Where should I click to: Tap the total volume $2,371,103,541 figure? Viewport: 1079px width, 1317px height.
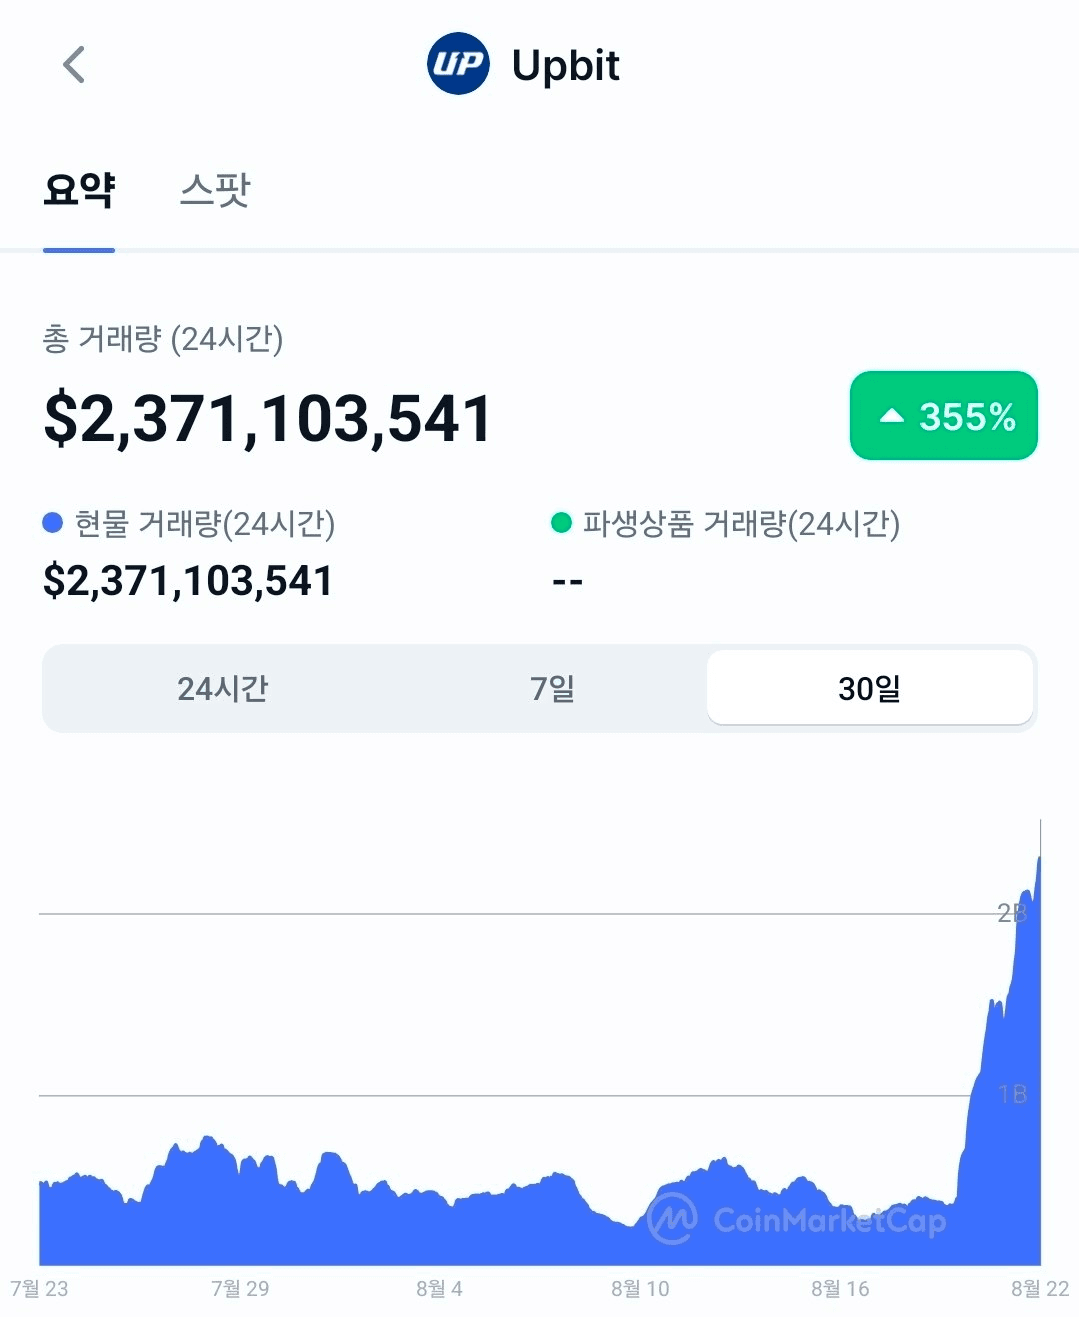267,418
